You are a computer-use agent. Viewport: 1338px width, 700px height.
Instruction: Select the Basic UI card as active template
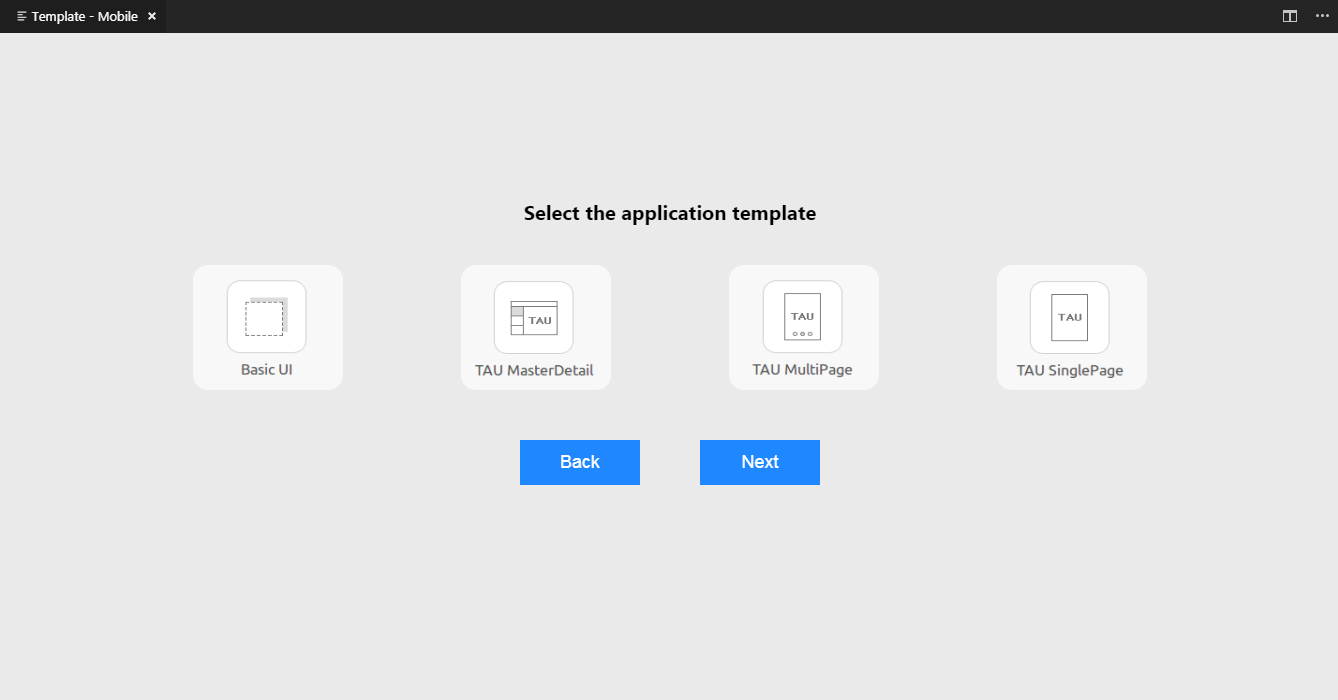pos(267,327)
